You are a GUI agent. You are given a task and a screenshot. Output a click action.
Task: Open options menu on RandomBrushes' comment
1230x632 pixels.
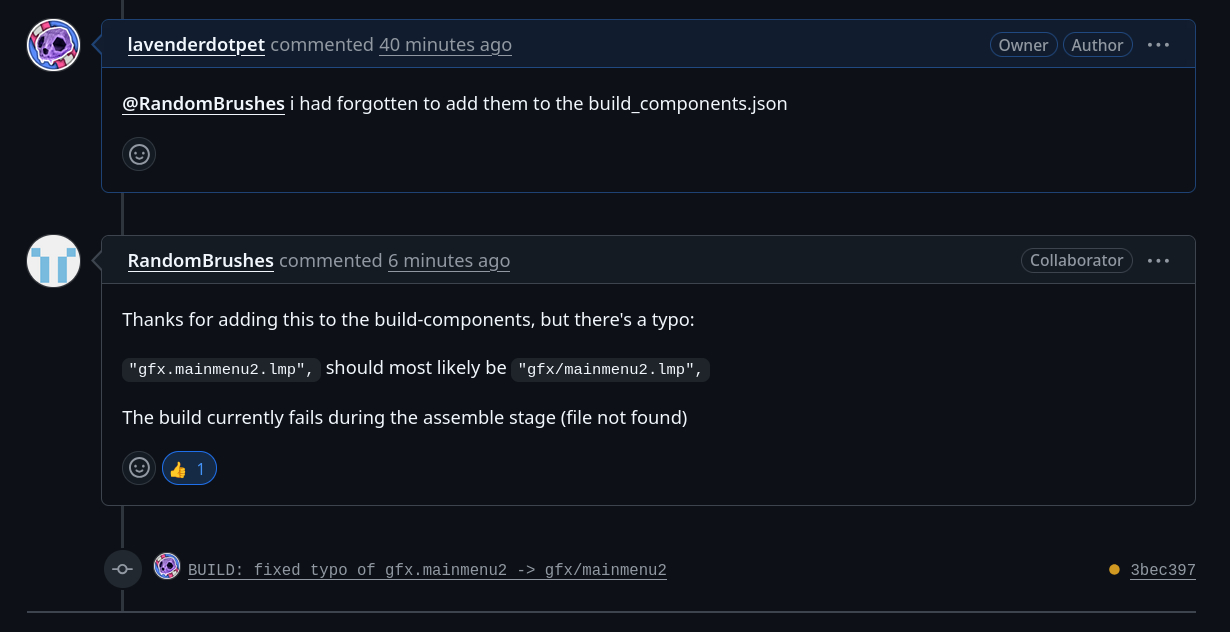(x=1158, y=261)
